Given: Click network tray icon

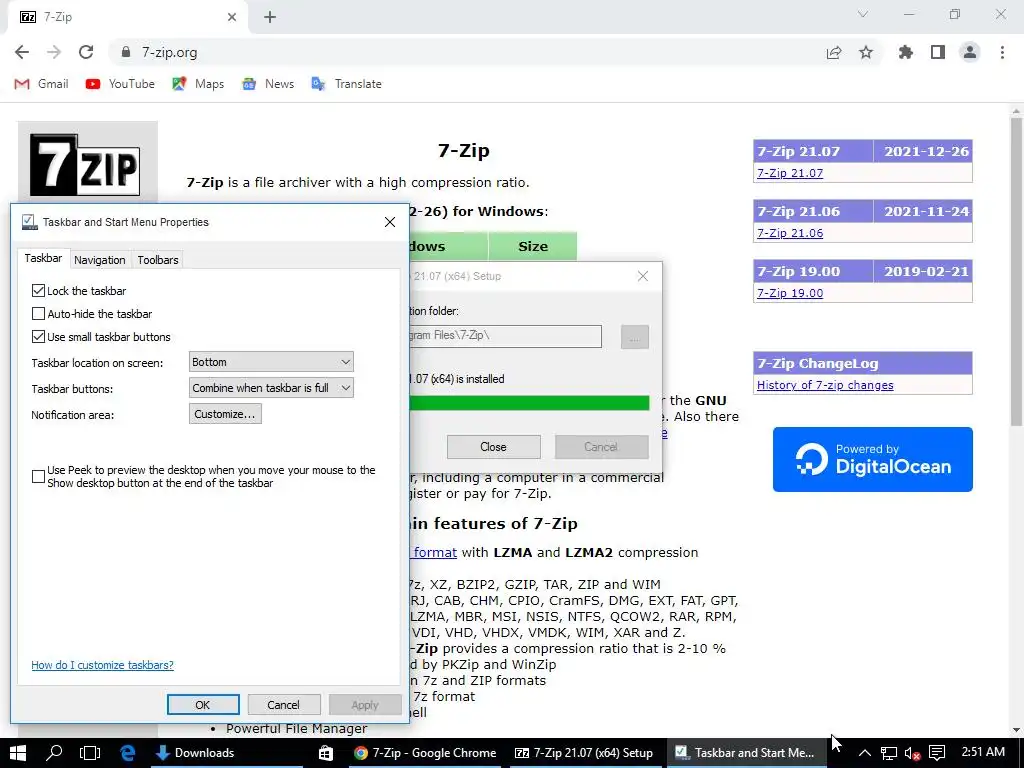Looking at the screenshot, I should pyautogui.click(x=889, y=753).
